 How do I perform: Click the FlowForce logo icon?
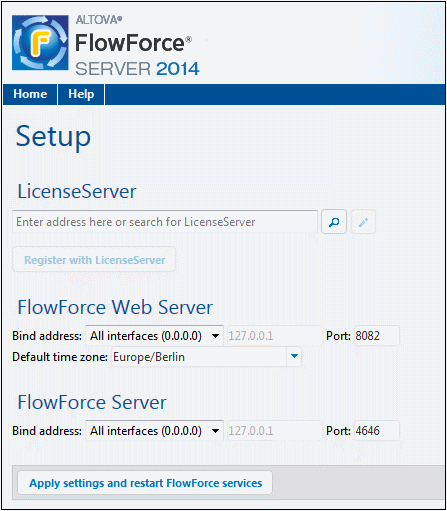click(x=40, y=42)
